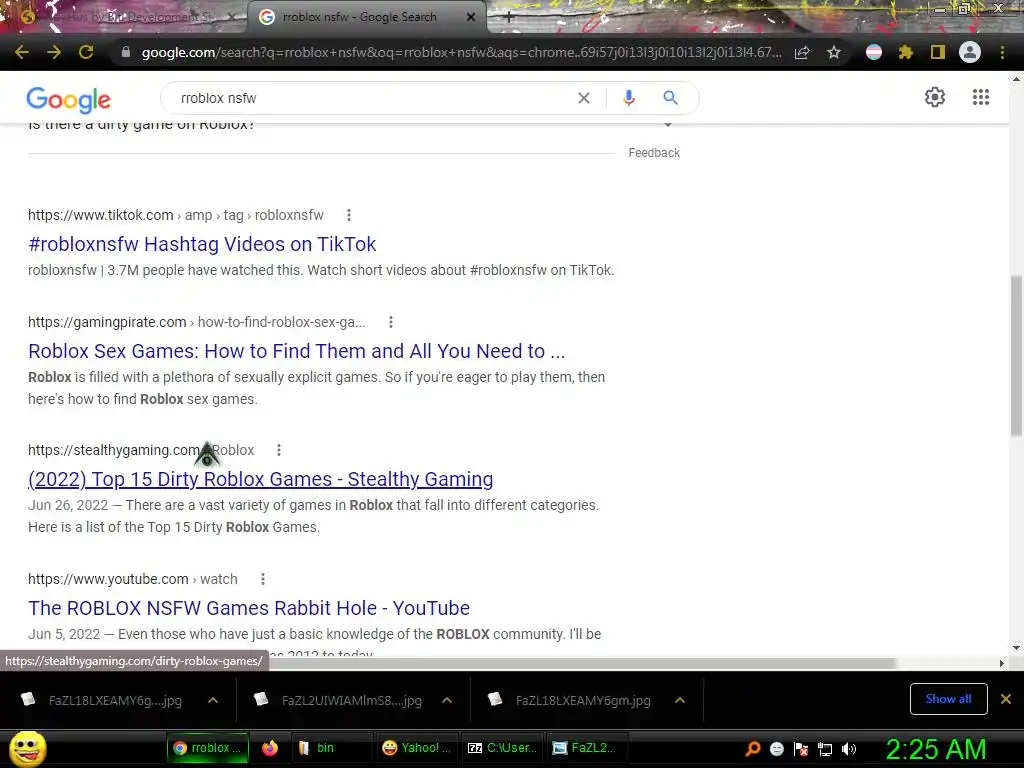Click the address bar URL
The height and width of the screenshot is (768, 1024).
tap(461, 52)
